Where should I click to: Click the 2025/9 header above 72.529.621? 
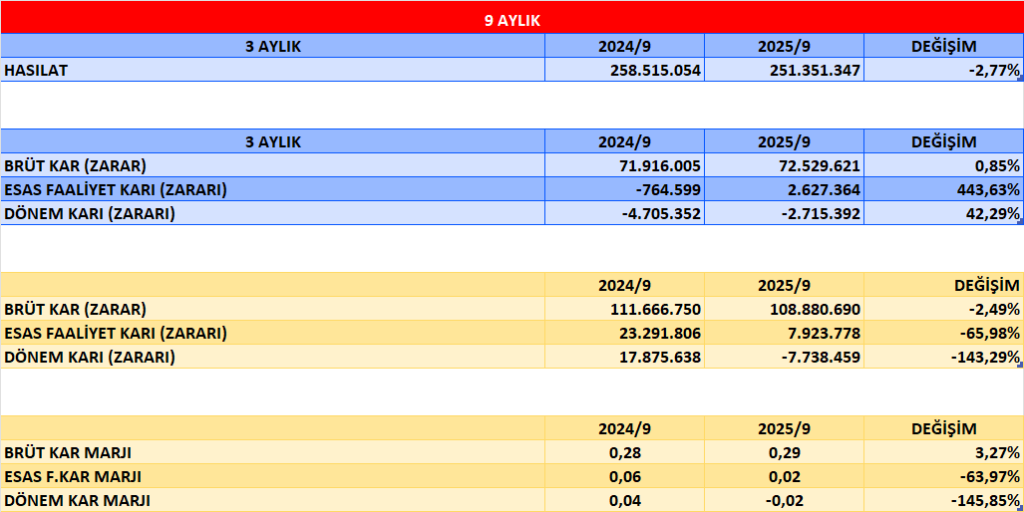tap(784, 142)
